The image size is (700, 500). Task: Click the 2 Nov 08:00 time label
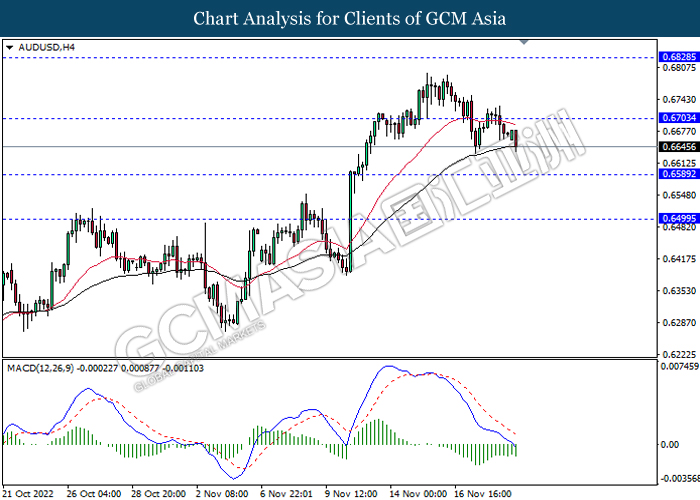click(x=223, y=493)
